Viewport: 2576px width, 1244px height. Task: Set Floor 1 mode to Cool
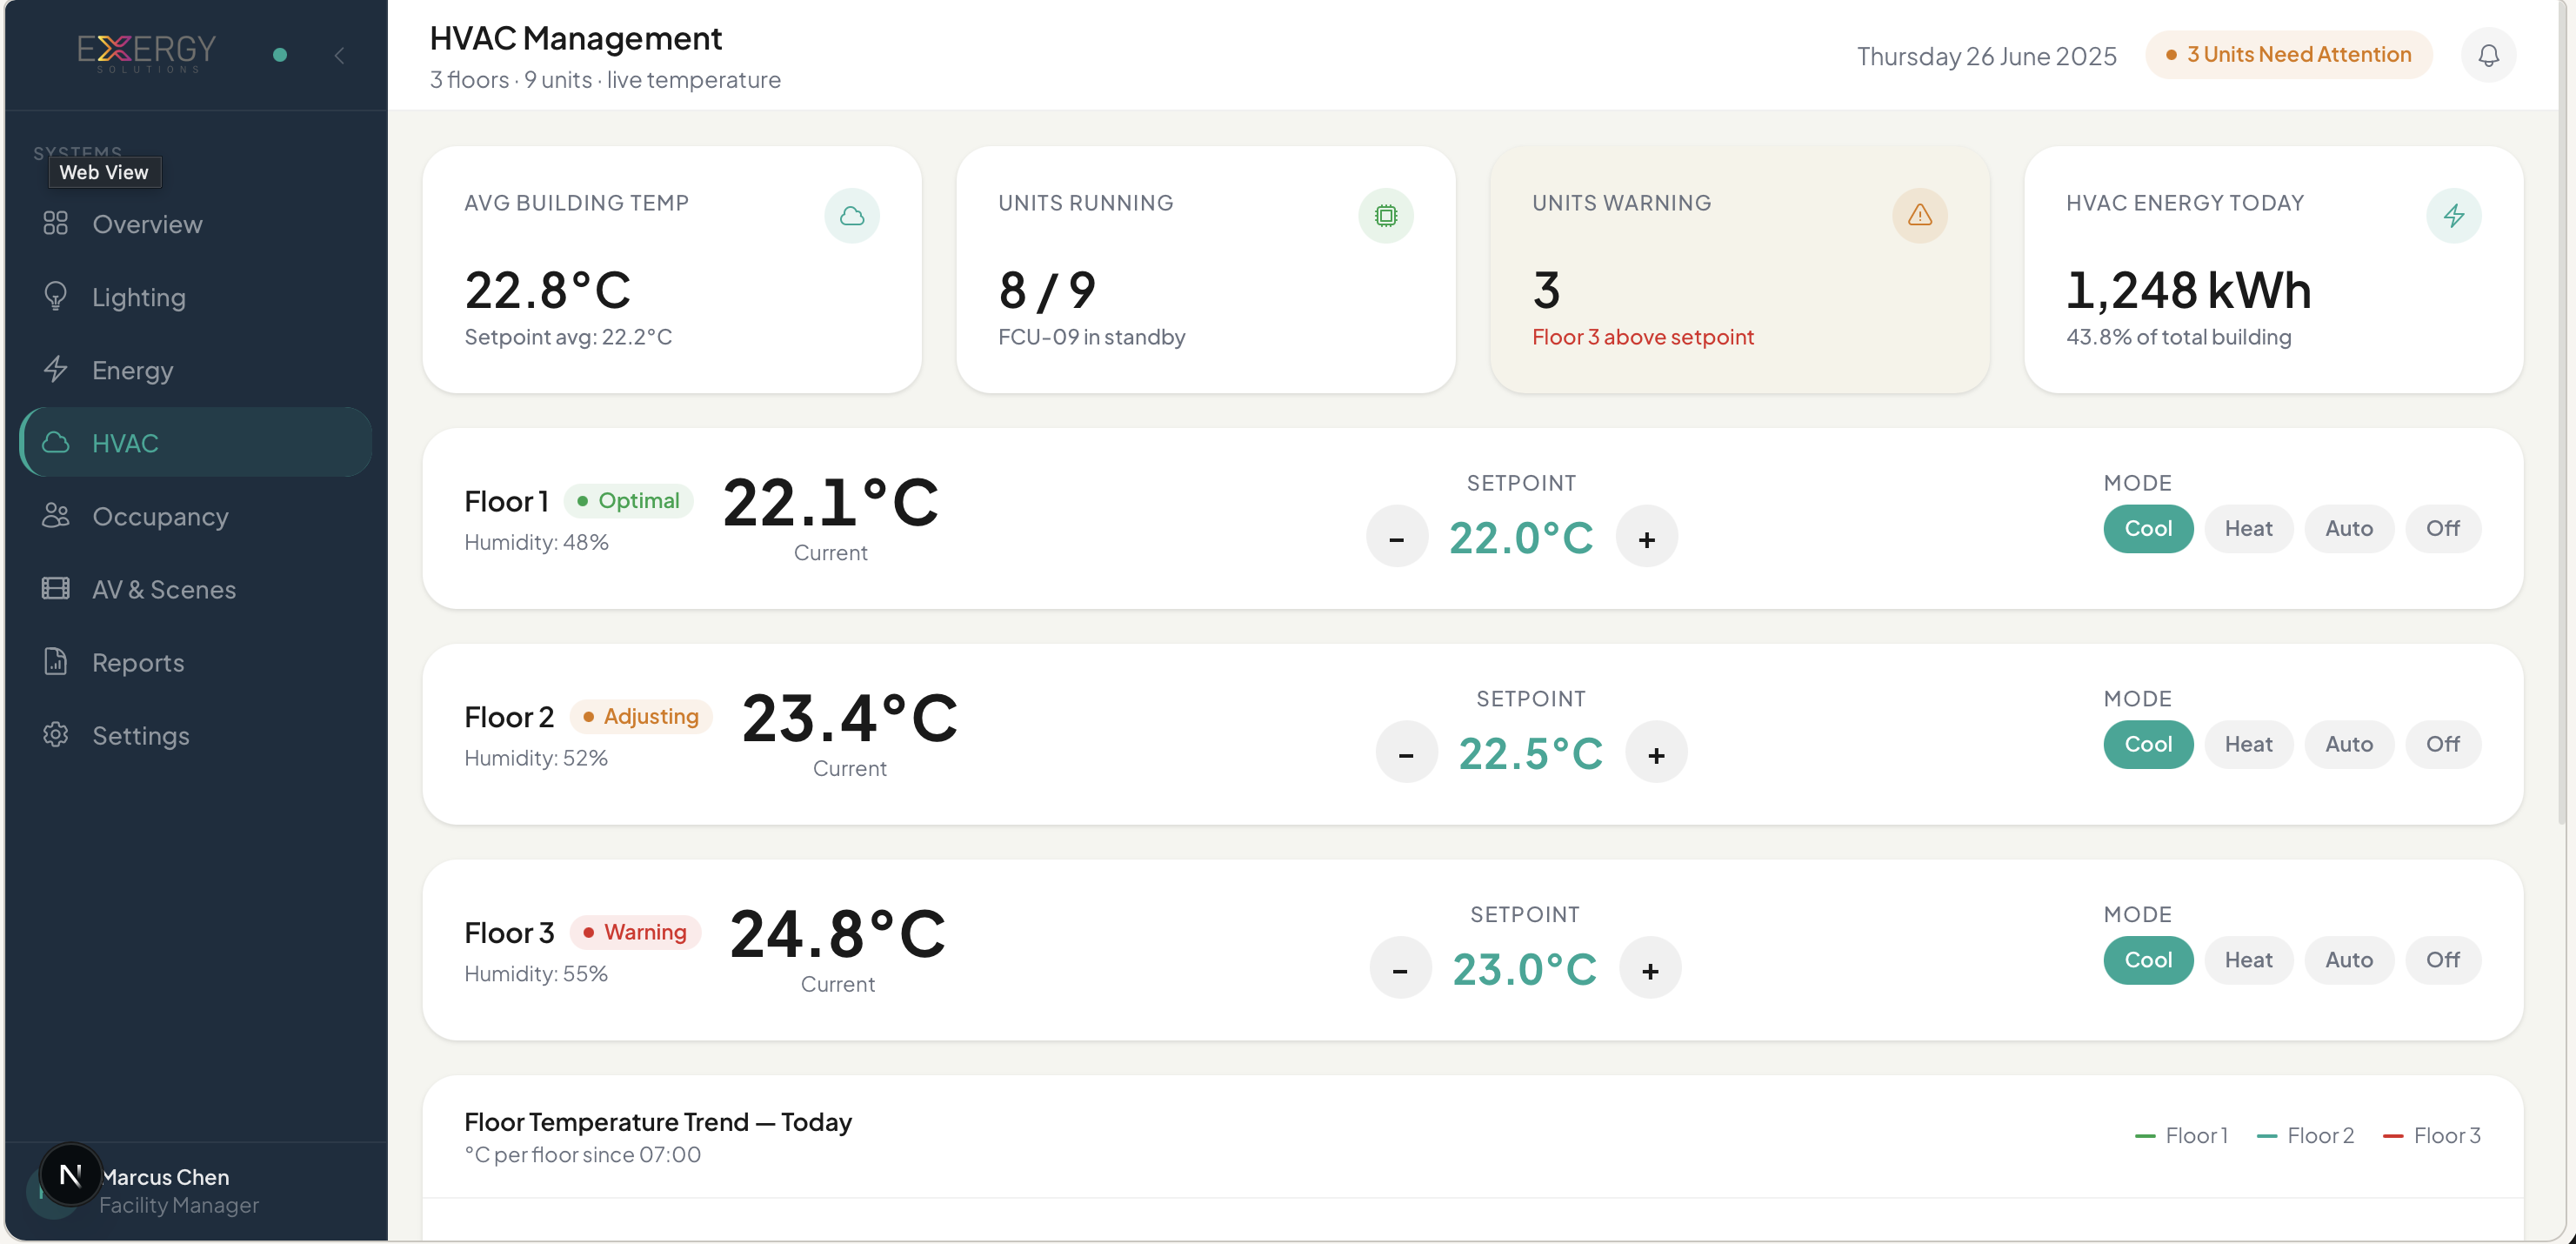click(2148, 528)
